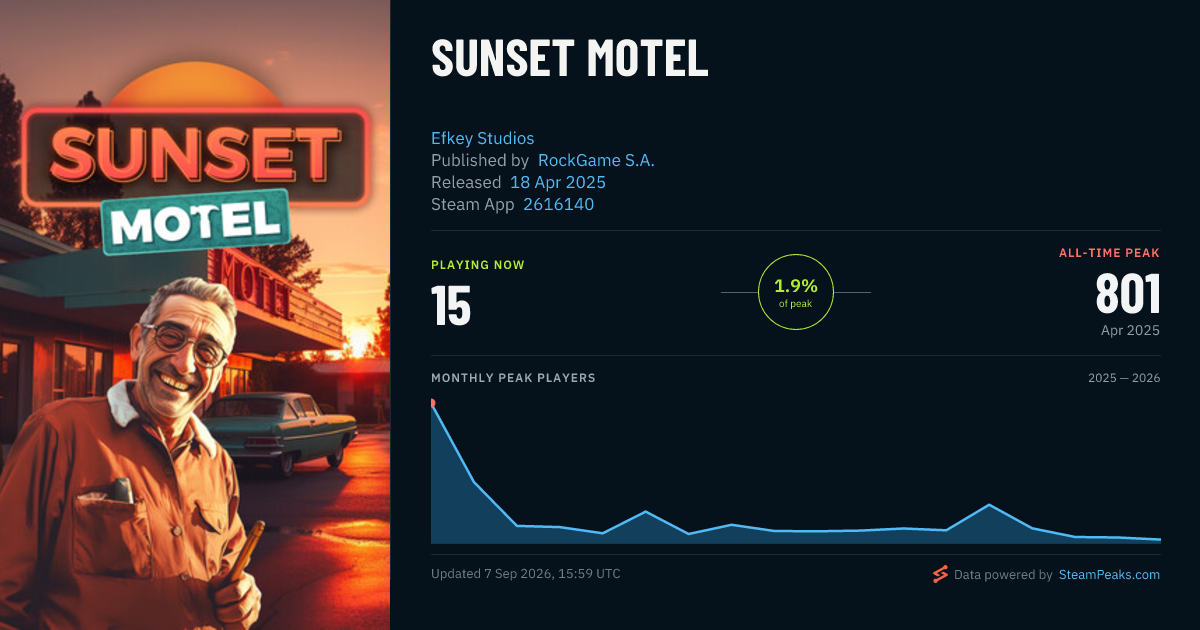Click the release date 18 Apr 2025
Screen dimensions: 1200x630
point(558,182)
